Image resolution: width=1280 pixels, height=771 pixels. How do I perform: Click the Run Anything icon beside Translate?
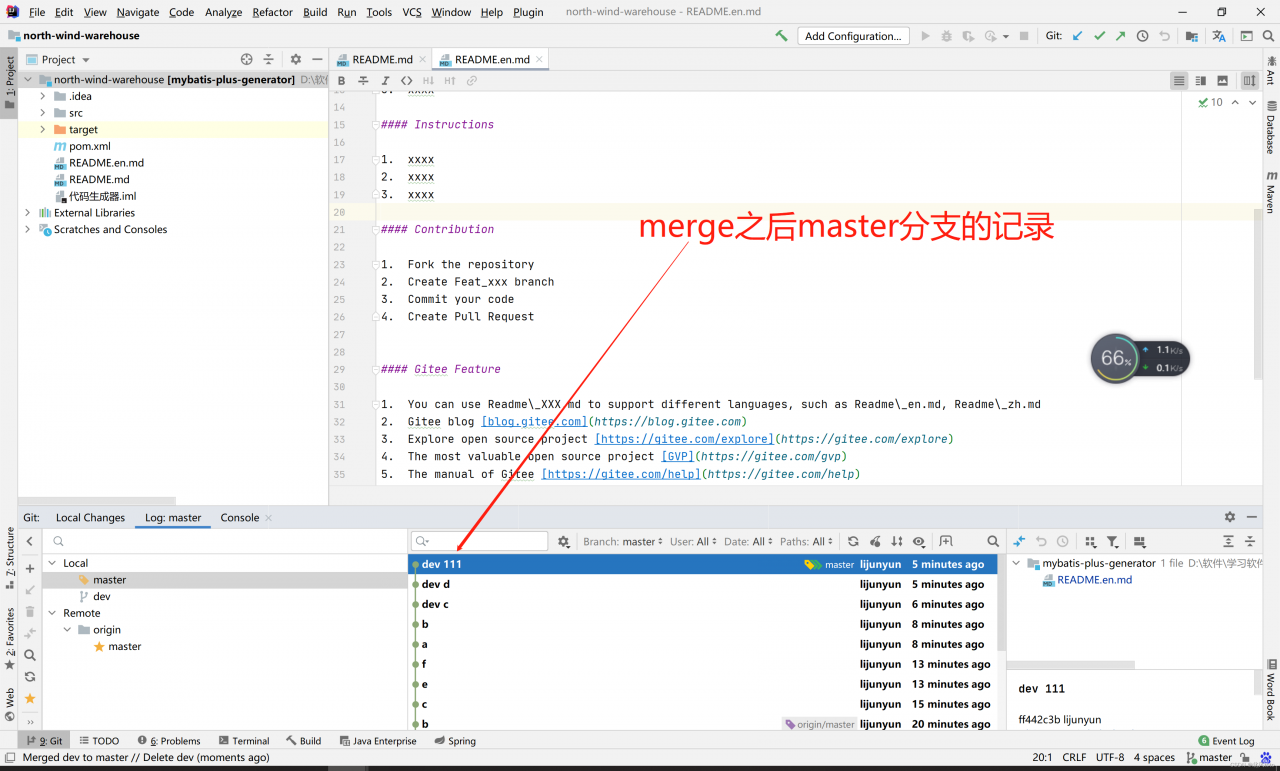[1246, 36]
